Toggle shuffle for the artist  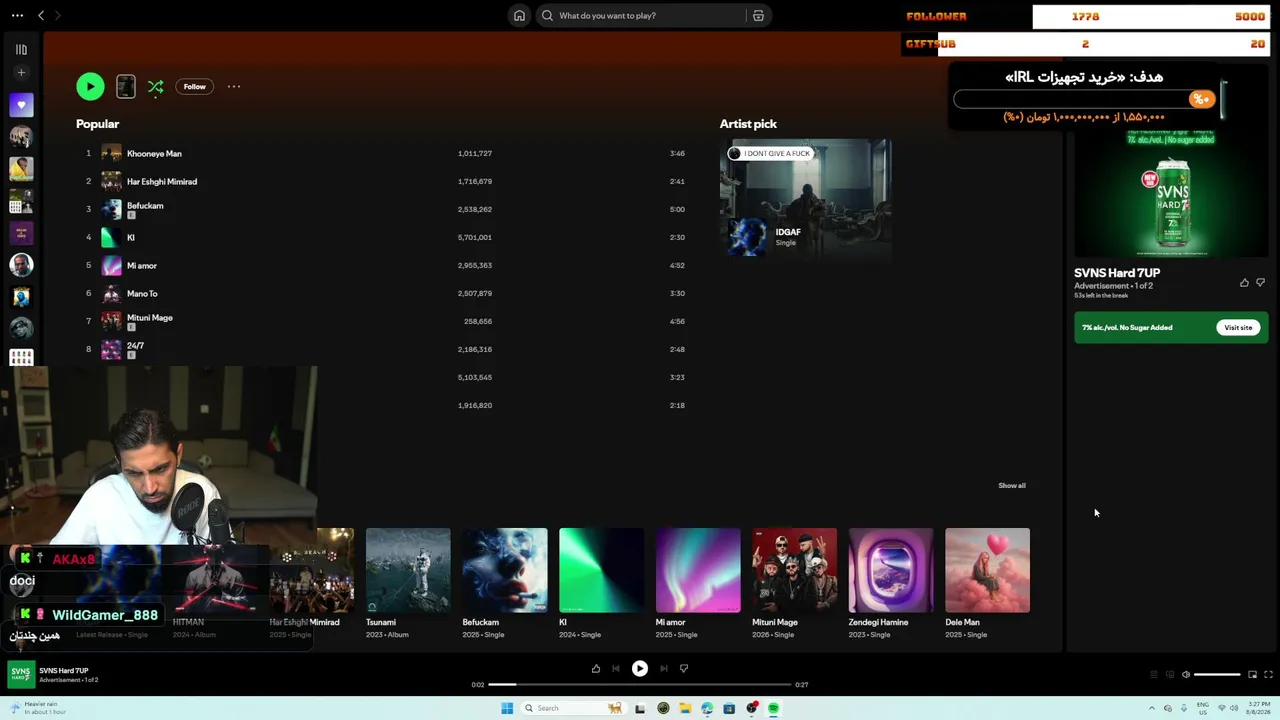155,87
